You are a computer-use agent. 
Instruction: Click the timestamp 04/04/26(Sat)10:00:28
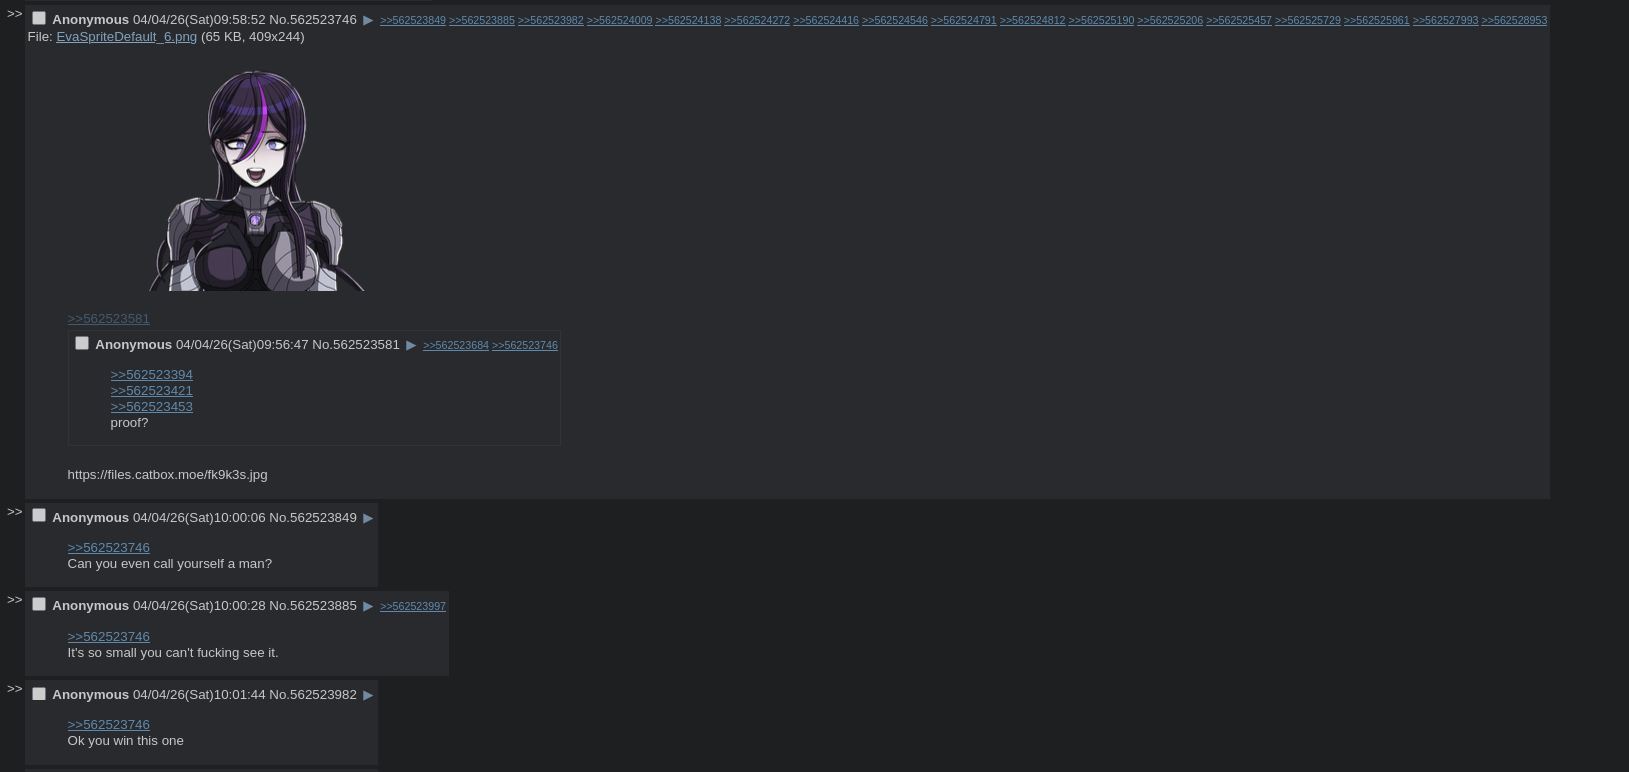[199, 605]
